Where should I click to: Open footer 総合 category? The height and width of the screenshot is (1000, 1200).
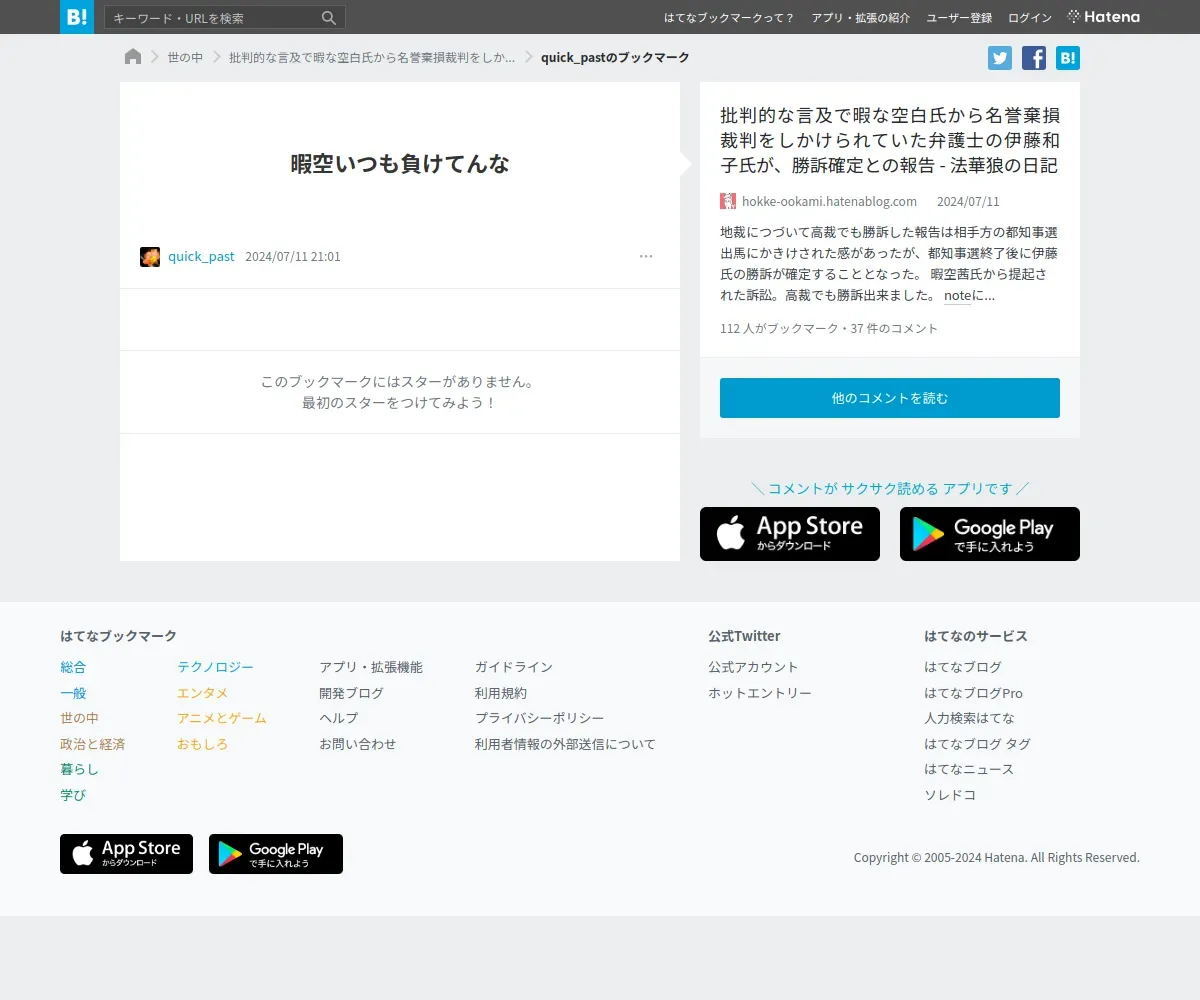click(x=73, y=667)
